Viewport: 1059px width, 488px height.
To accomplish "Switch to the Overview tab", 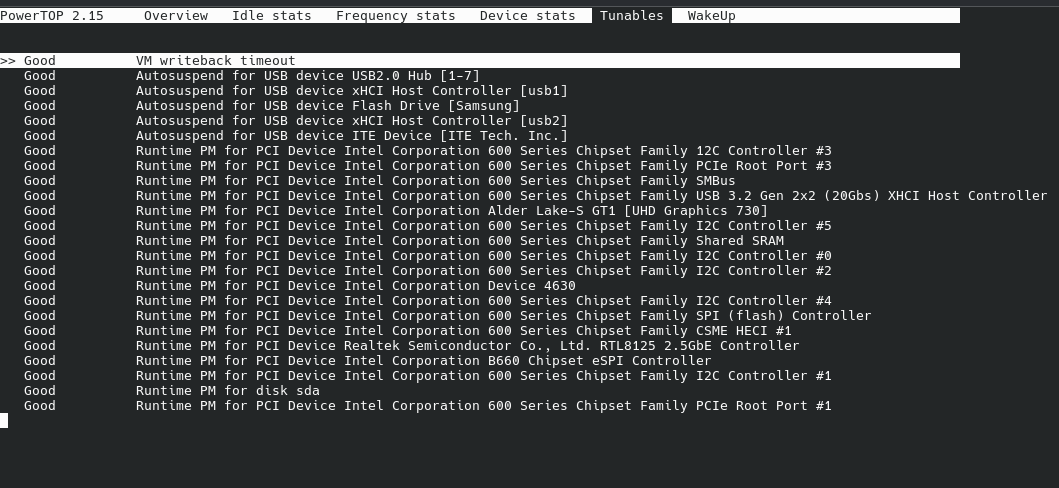I will [x=176, y=16].
